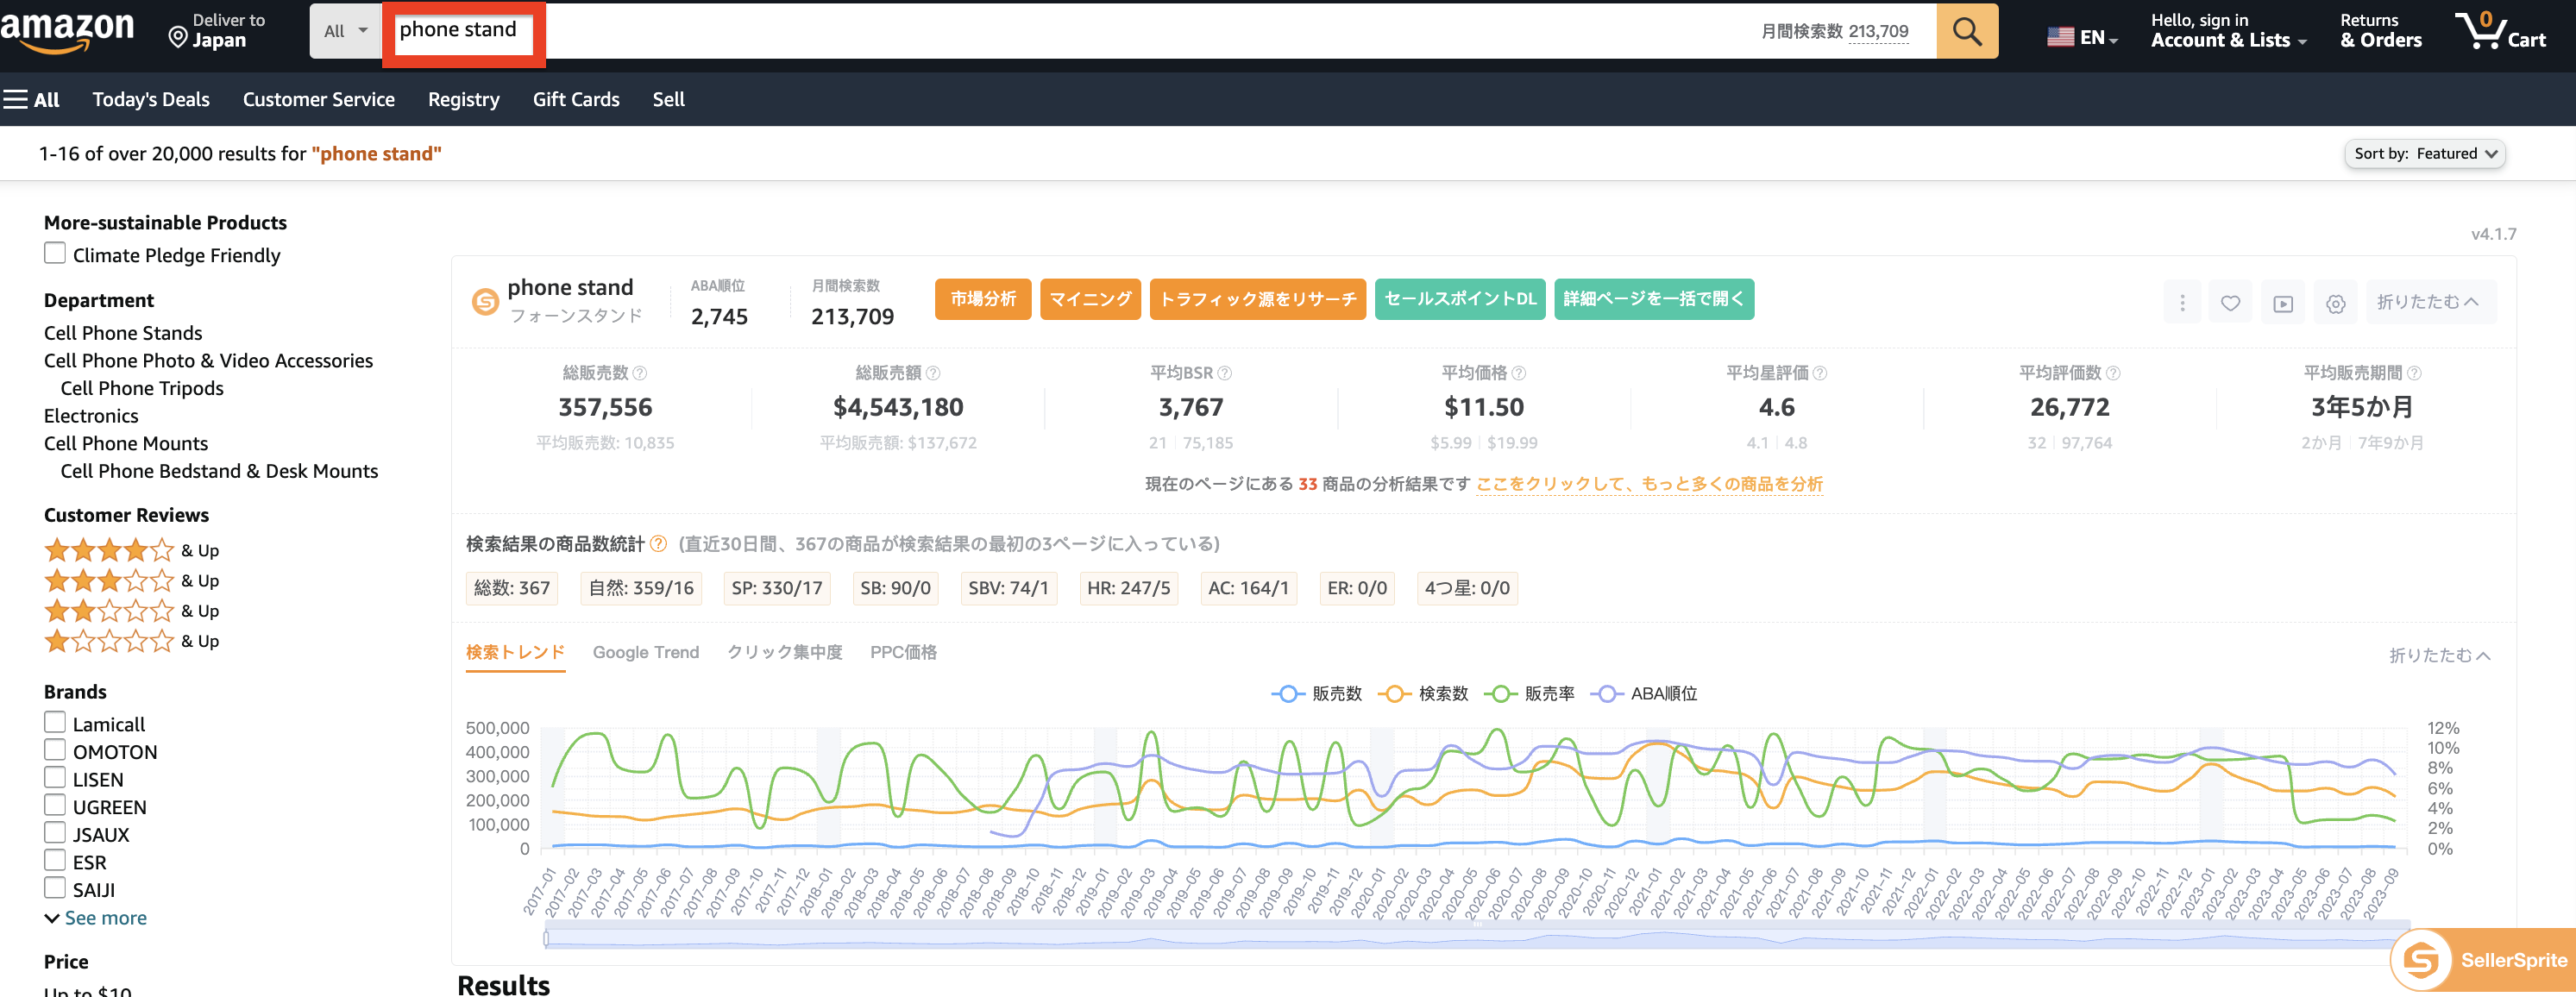Click help icon next to 検索結果の商品数統計

658,543
